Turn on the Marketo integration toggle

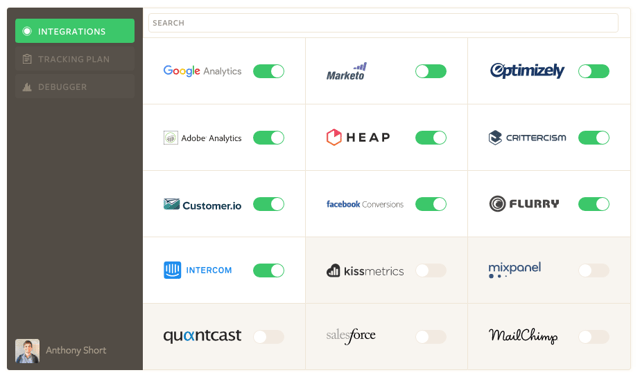(x=431, y=71)
